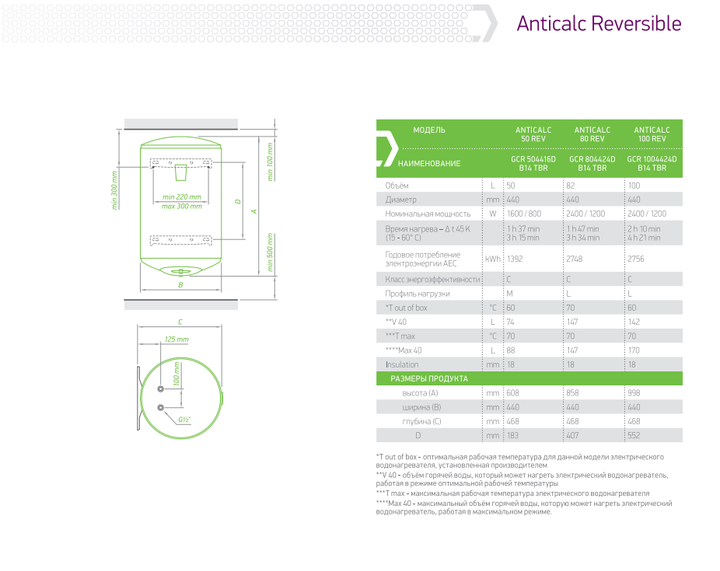Click the "G½"" pipe thread label
Image resolution: width=720 pixels, height=571 pixels.
pyautogui.click(x=184, y=420)
